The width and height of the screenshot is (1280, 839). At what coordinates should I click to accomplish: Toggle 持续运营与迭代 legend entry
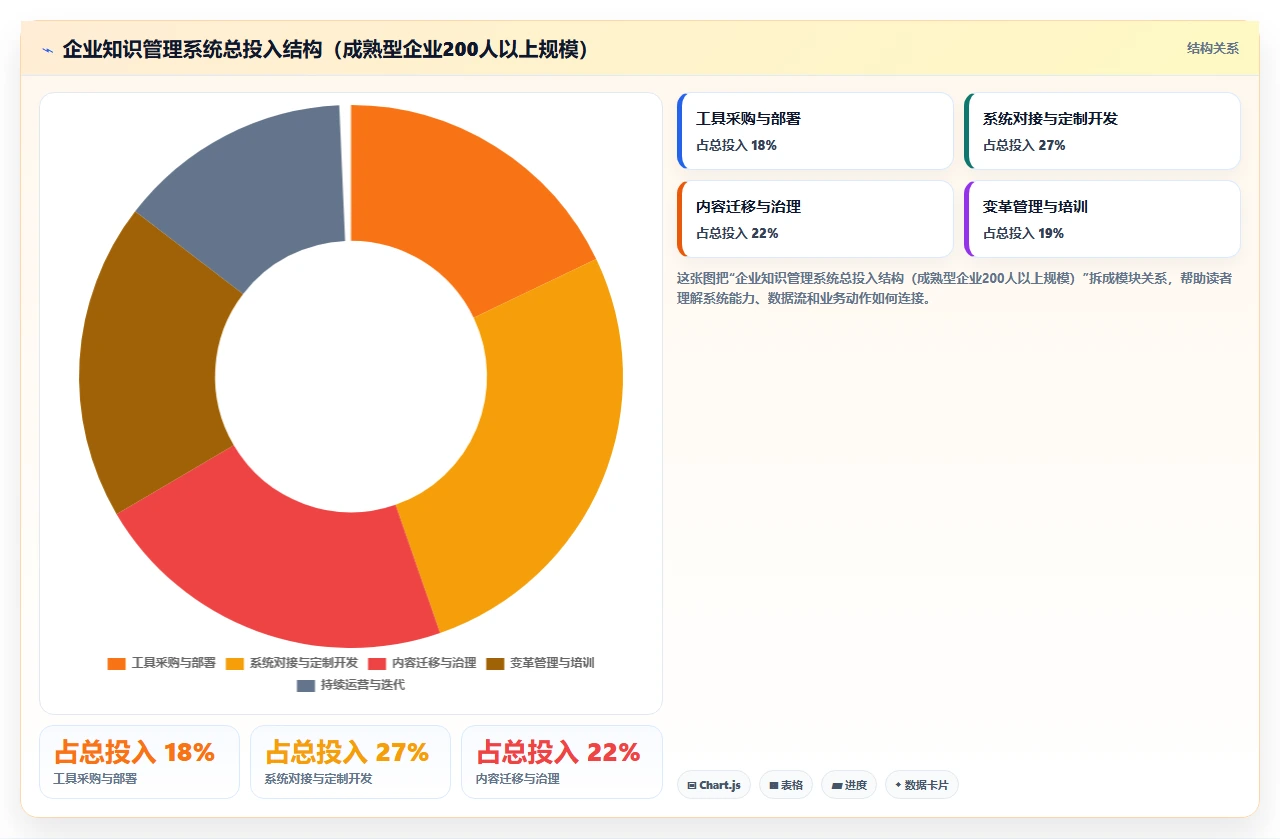351,685
